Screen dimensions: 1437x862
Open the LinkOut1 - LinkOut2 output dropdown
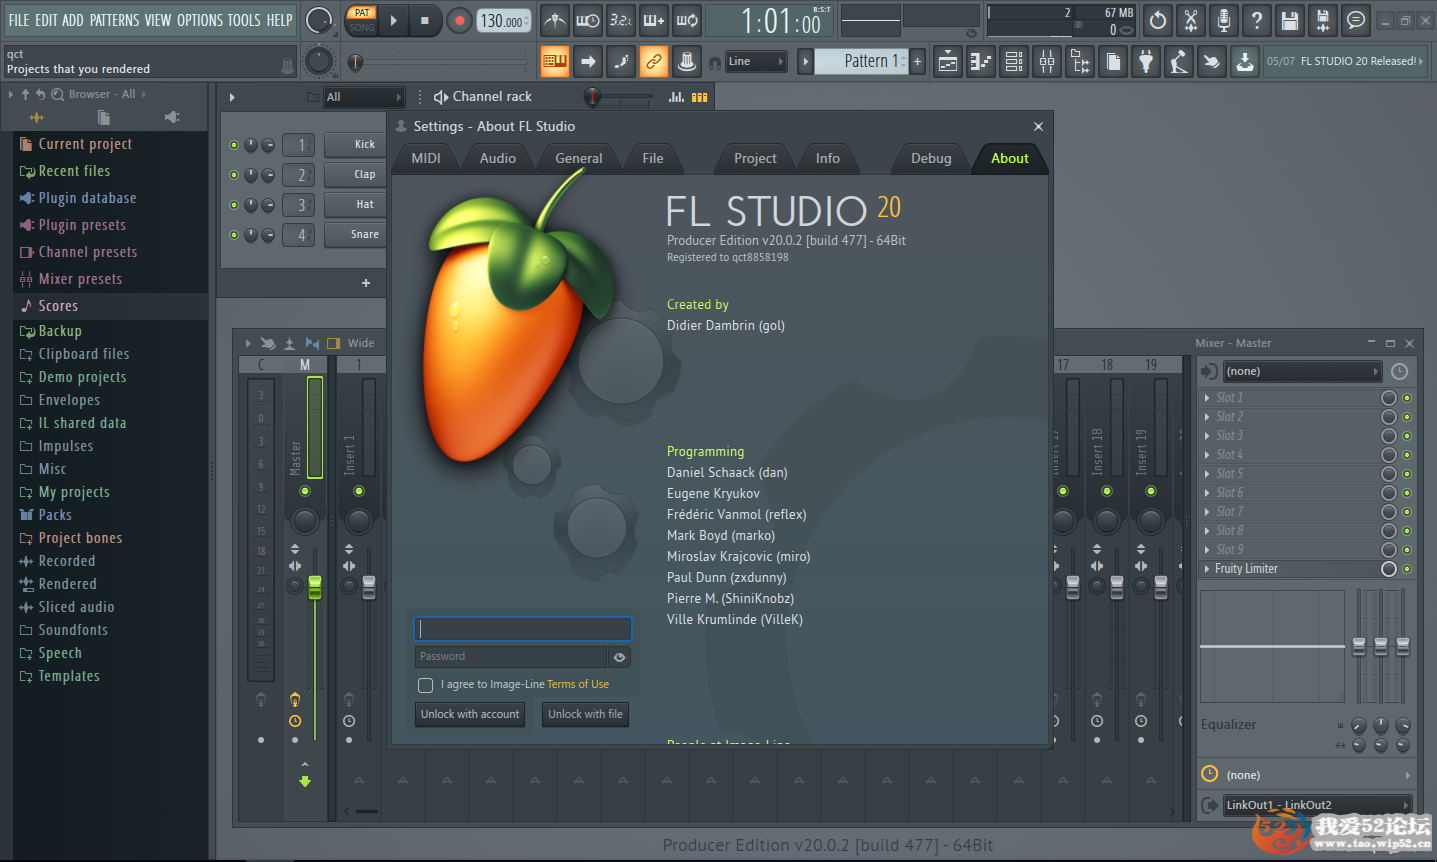1317,805
